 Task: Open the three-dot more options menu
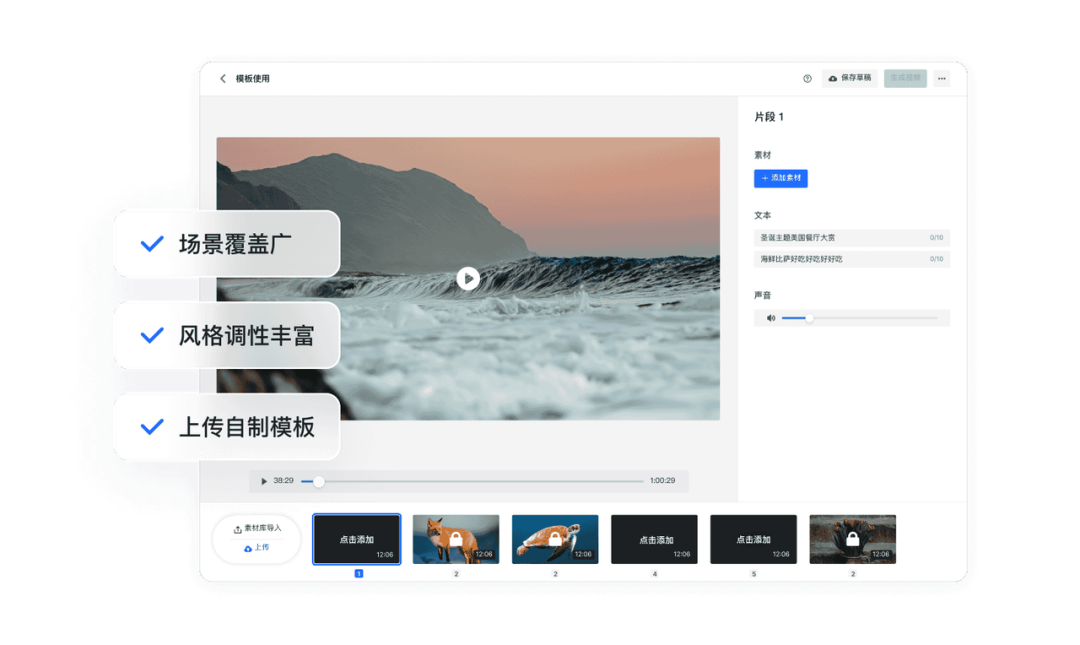coord(942,79)
